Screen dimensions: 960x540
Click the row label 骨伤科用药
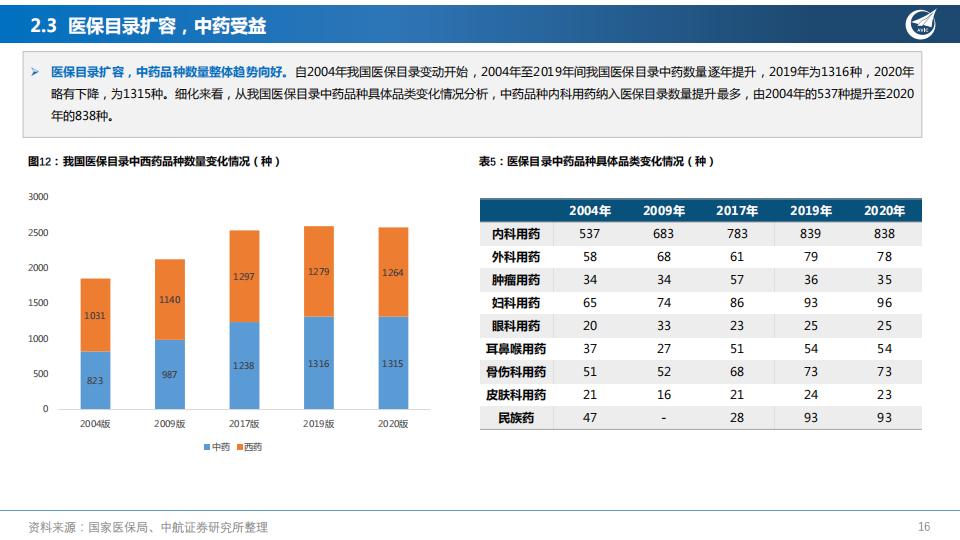[x=516, y=372]
